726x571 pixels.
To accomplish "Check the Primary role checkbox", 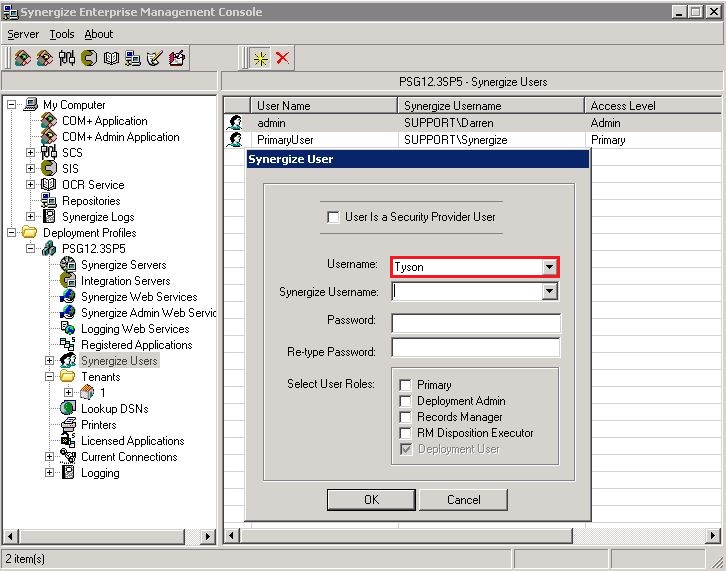I will coord(405,385).
